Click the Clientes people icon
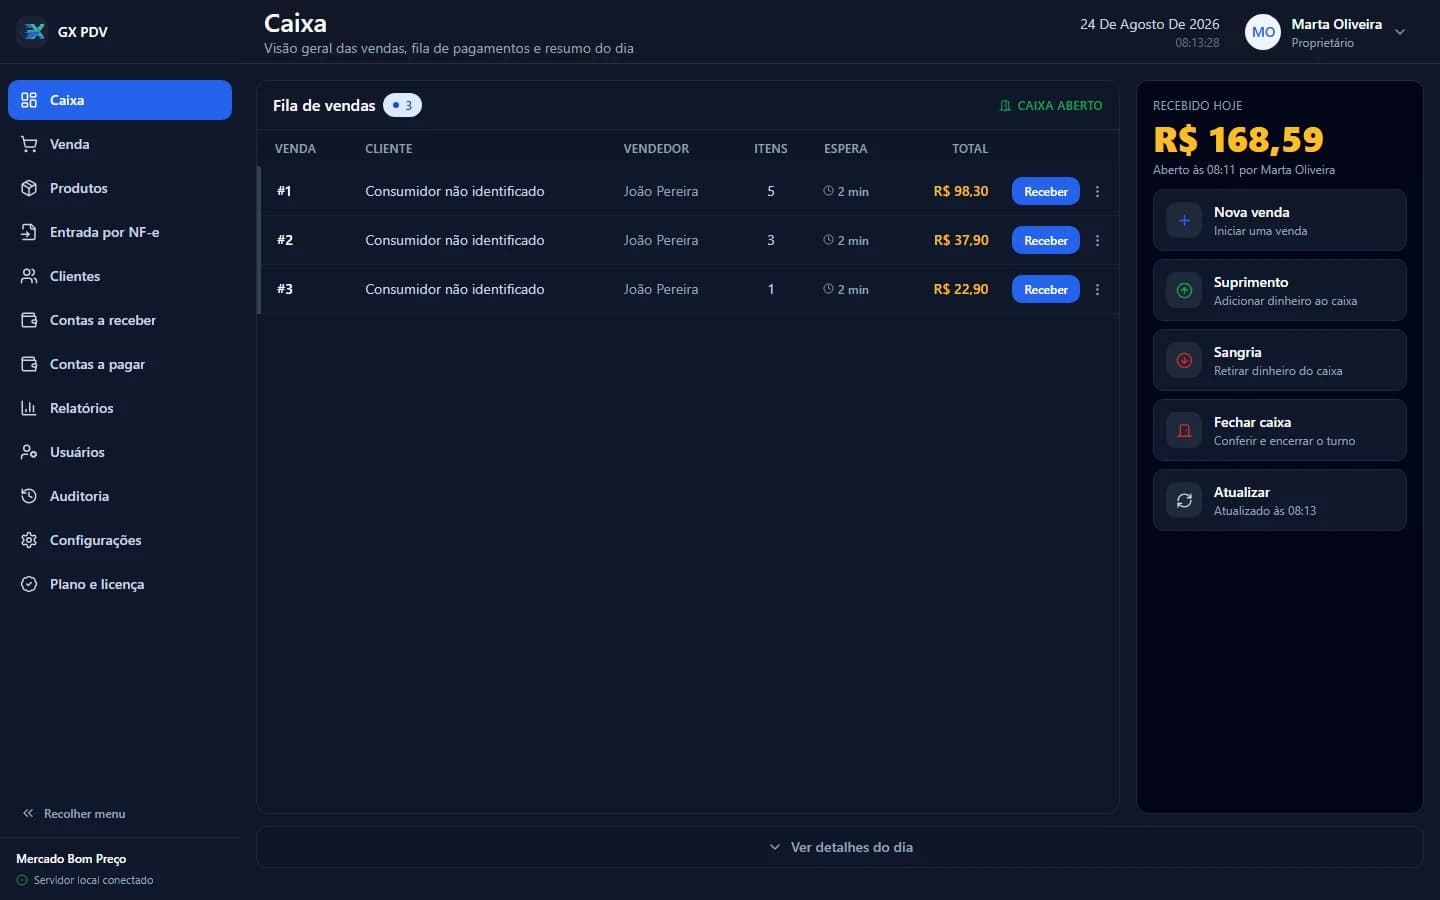The width and height of the screenshot is (1440, 900). (x=29, y=276)
